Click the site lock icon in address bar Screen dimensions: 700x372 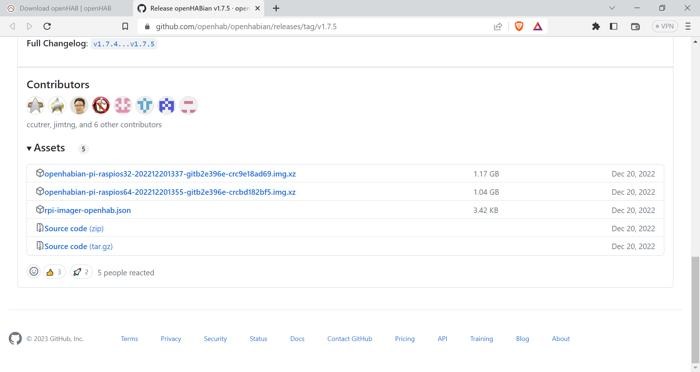click(147, 27)
